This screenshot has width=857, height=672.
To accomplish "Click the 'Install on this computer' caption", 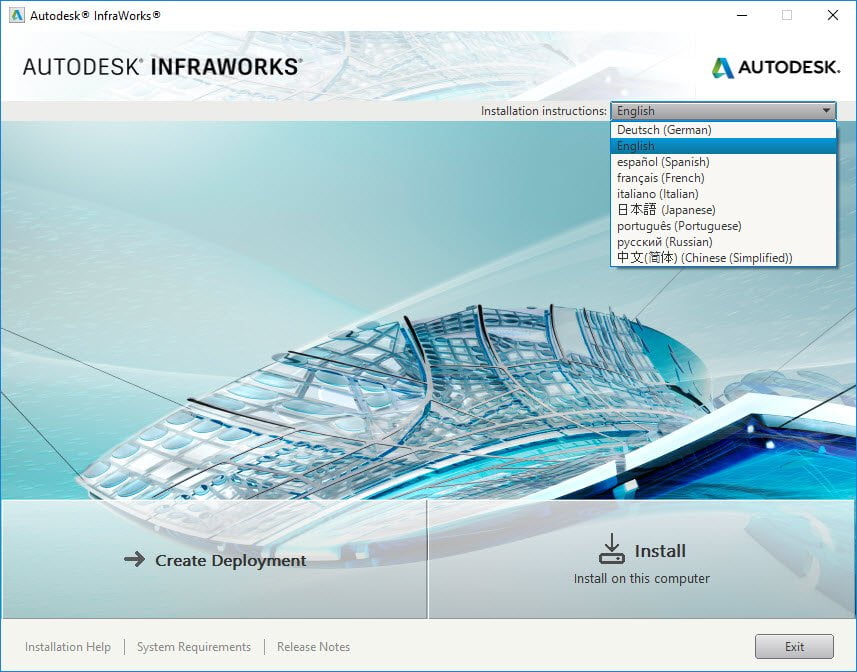I will 642,579.
